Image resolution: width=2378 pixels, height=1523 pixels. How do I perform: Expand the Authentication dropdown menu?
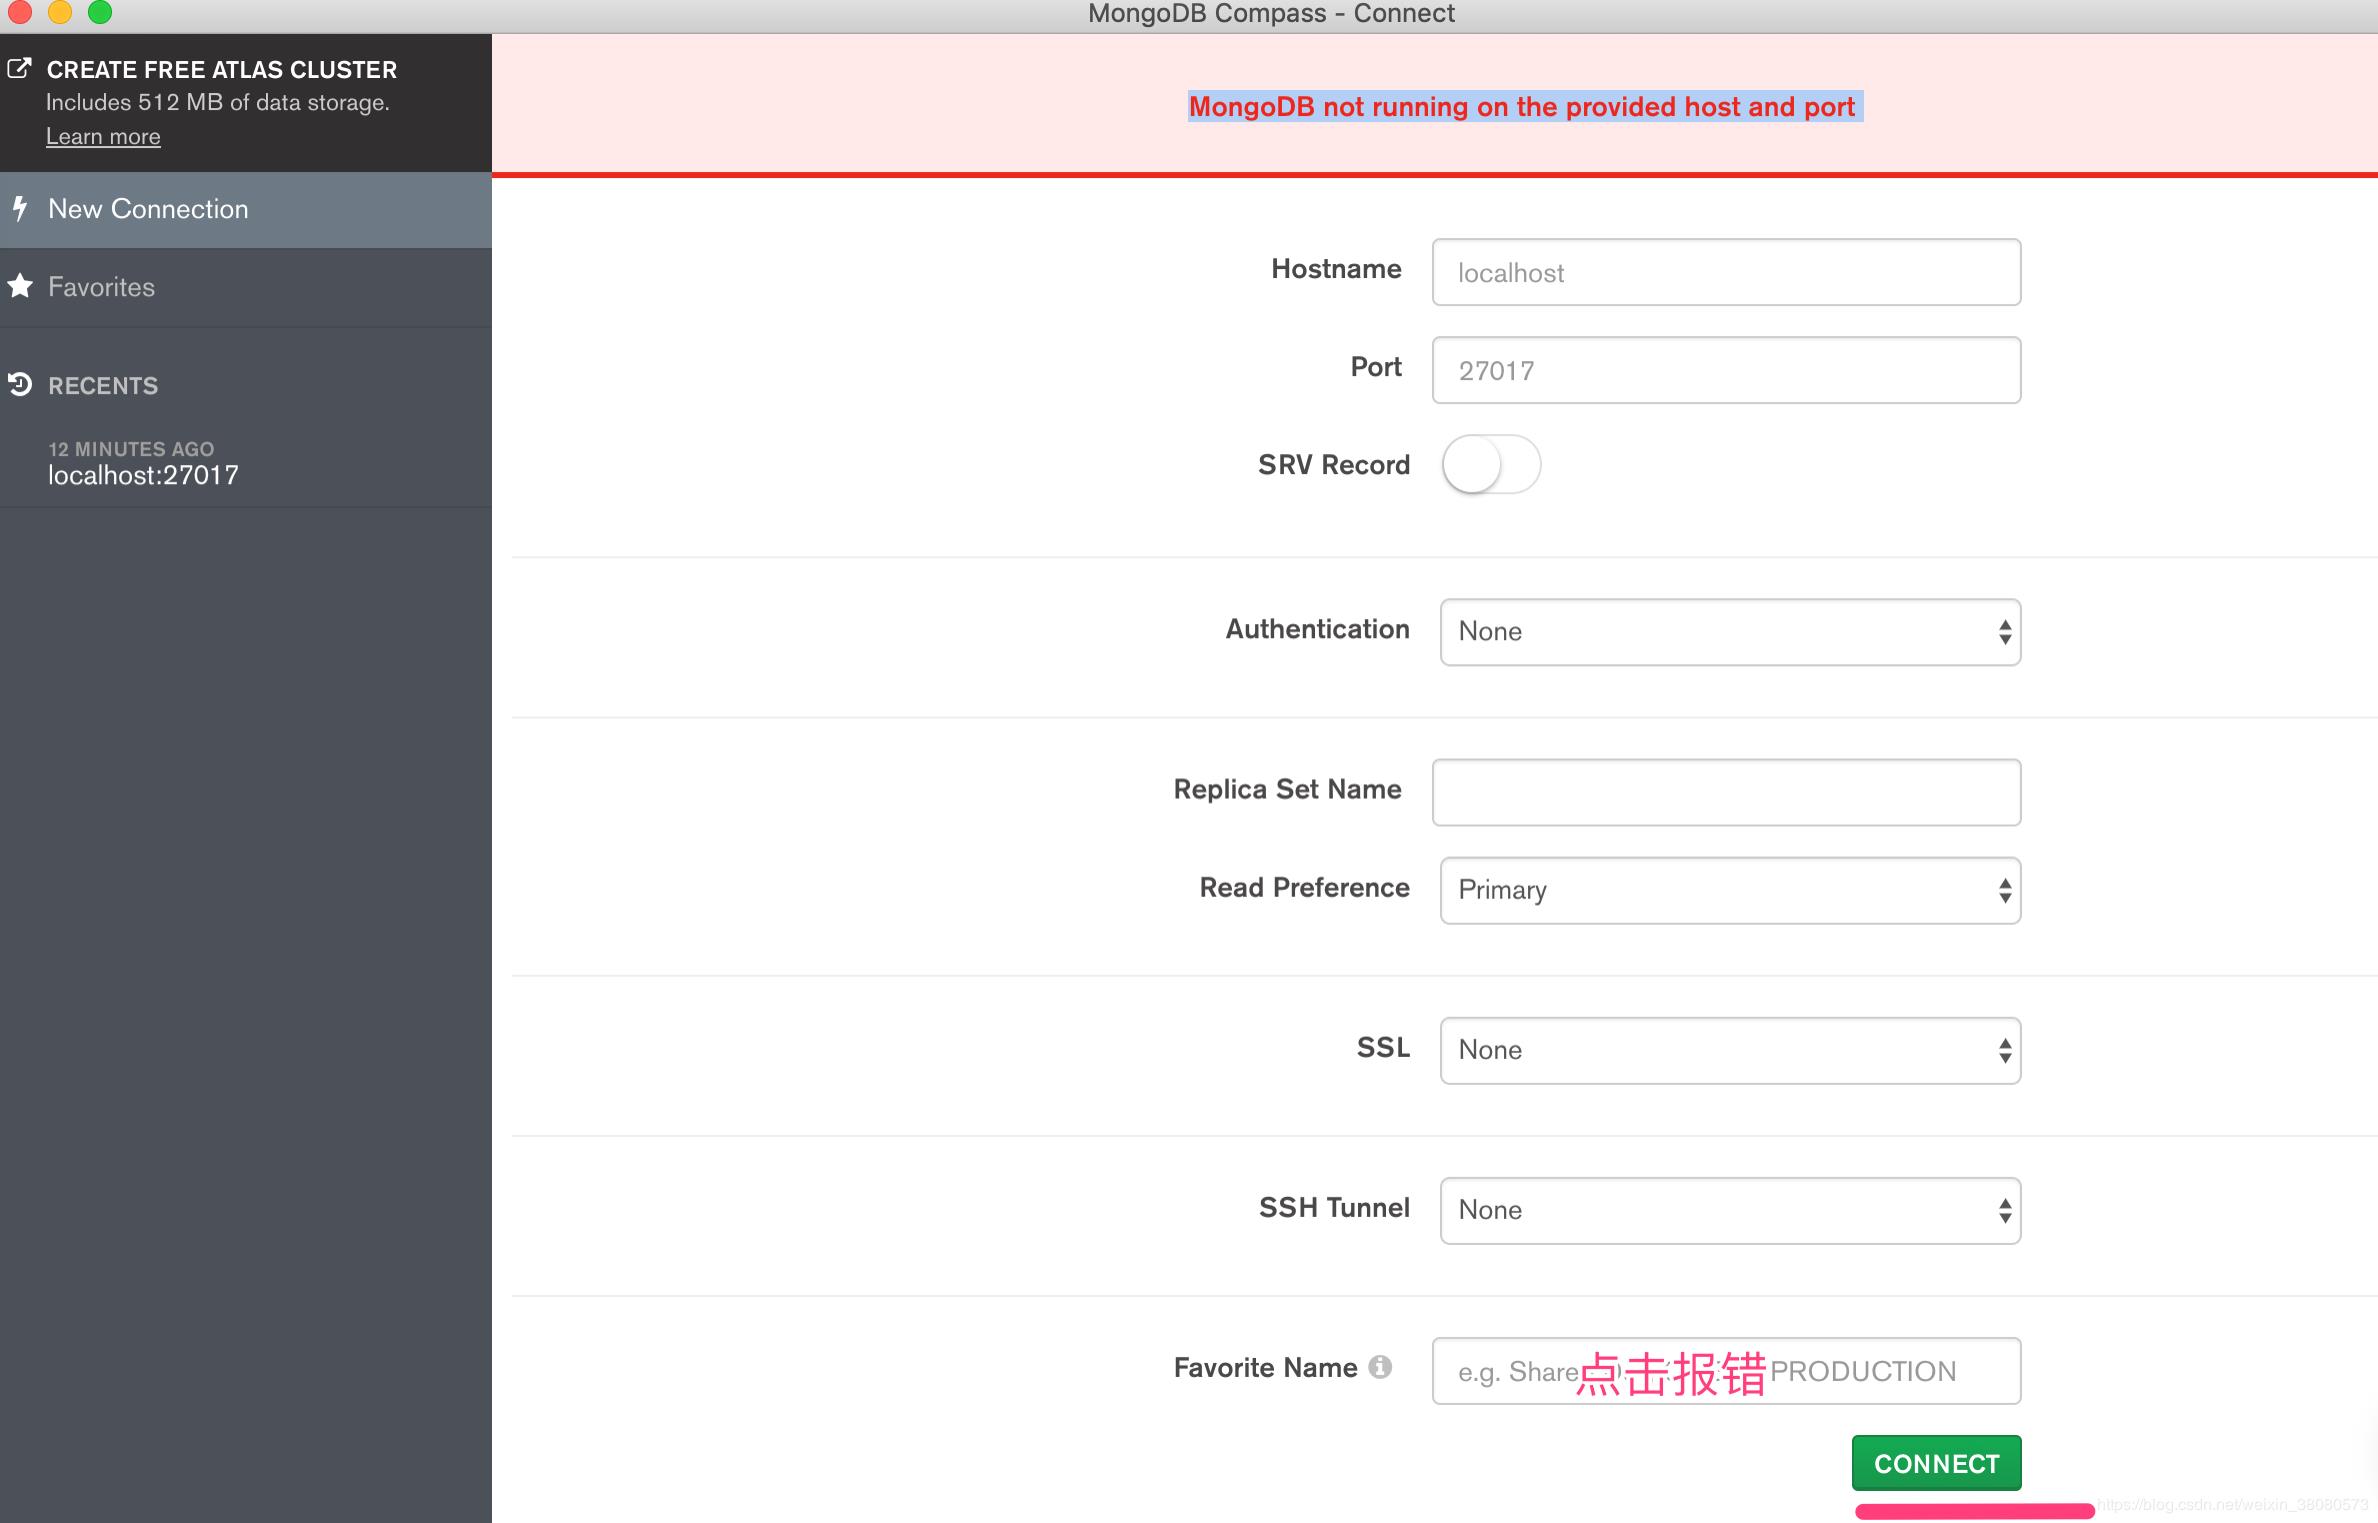pyautogui.click(x=1726, y=629)
